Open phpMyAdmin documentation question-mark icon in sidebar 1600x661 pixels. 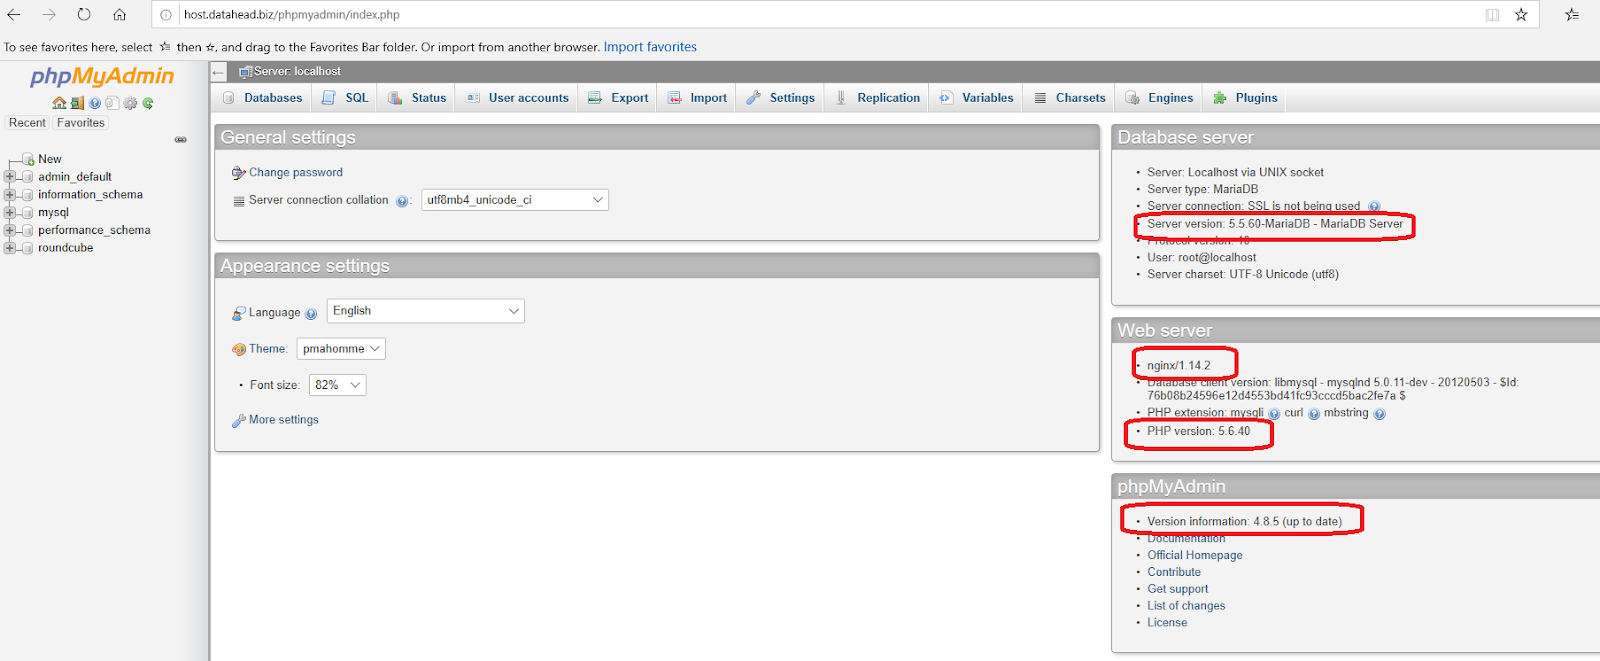(95, 103)
